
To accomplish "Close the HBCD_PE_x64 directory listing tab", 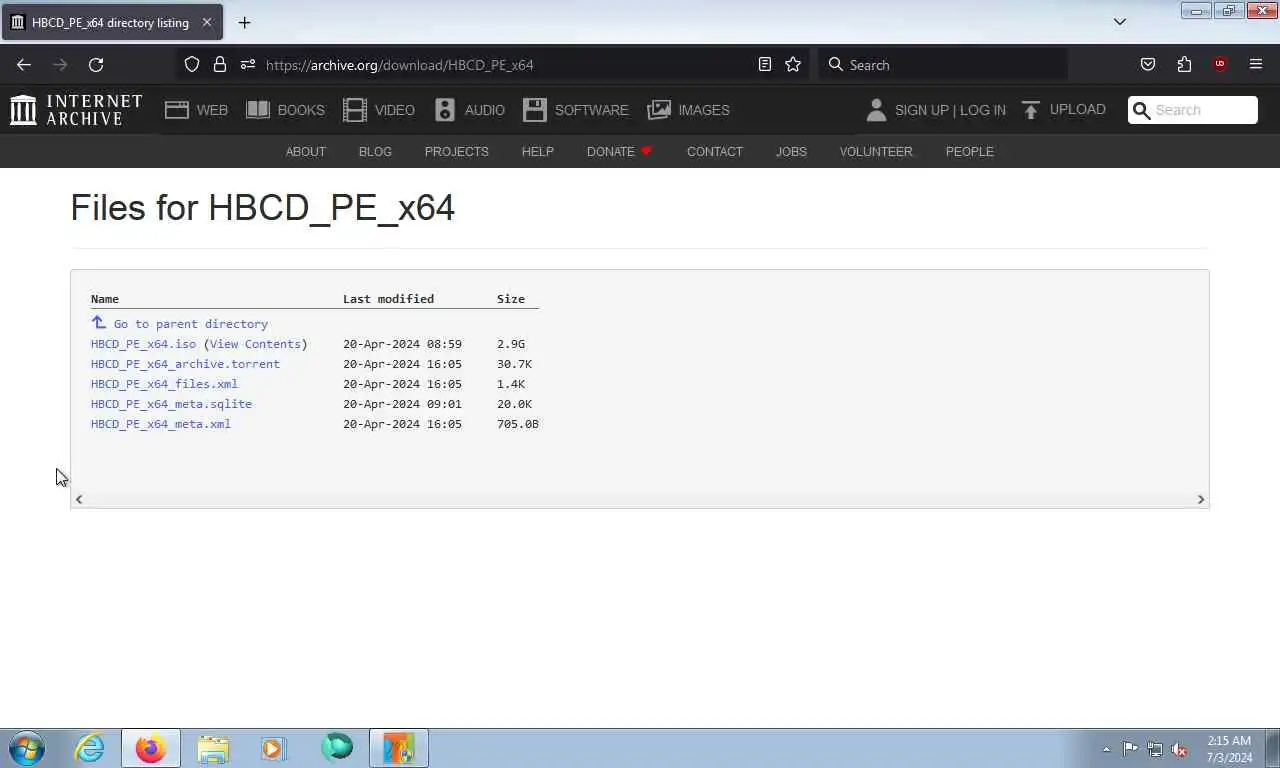I will click(207, 22).
